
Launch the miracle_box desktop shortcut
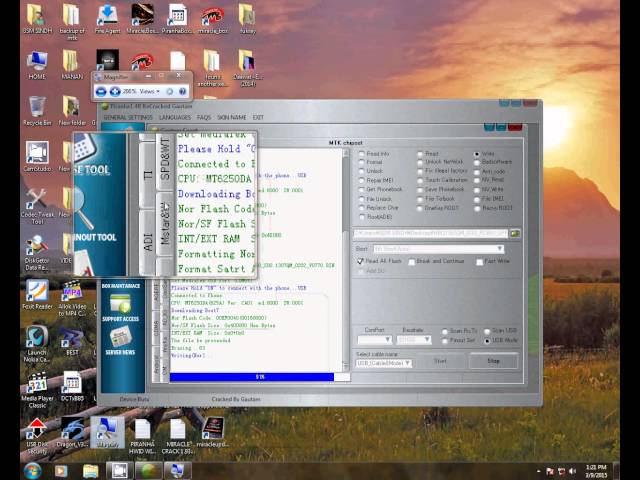212,18
